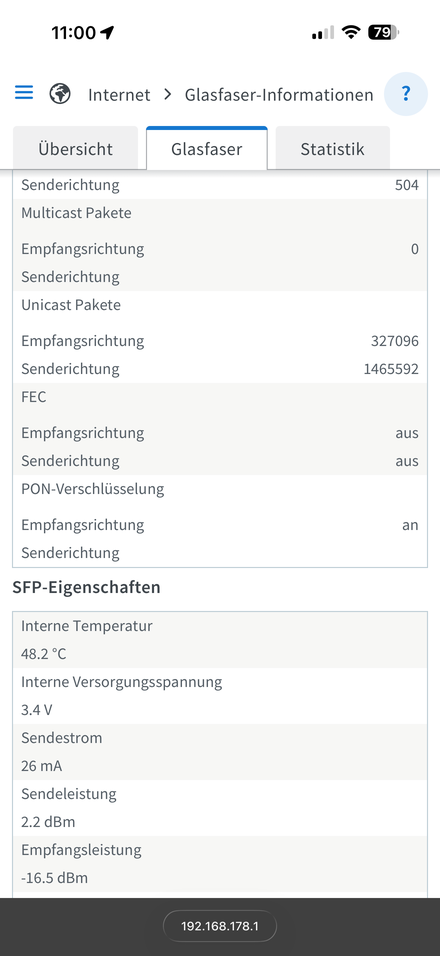
Task: Open help with the question mark button
Action: click(406, 94)
